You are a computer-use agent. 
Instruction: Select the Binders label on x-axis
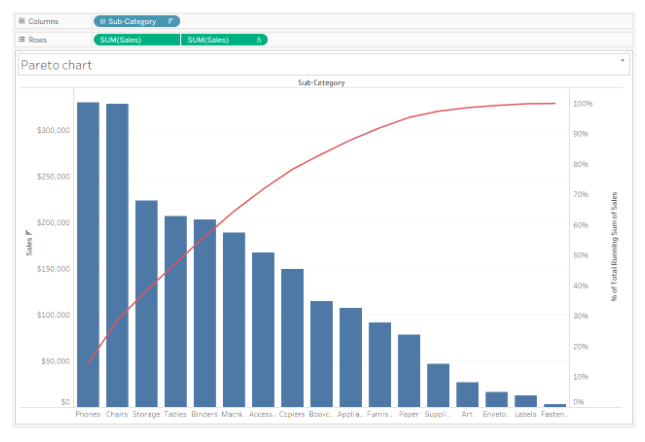[x=204, y=413]
